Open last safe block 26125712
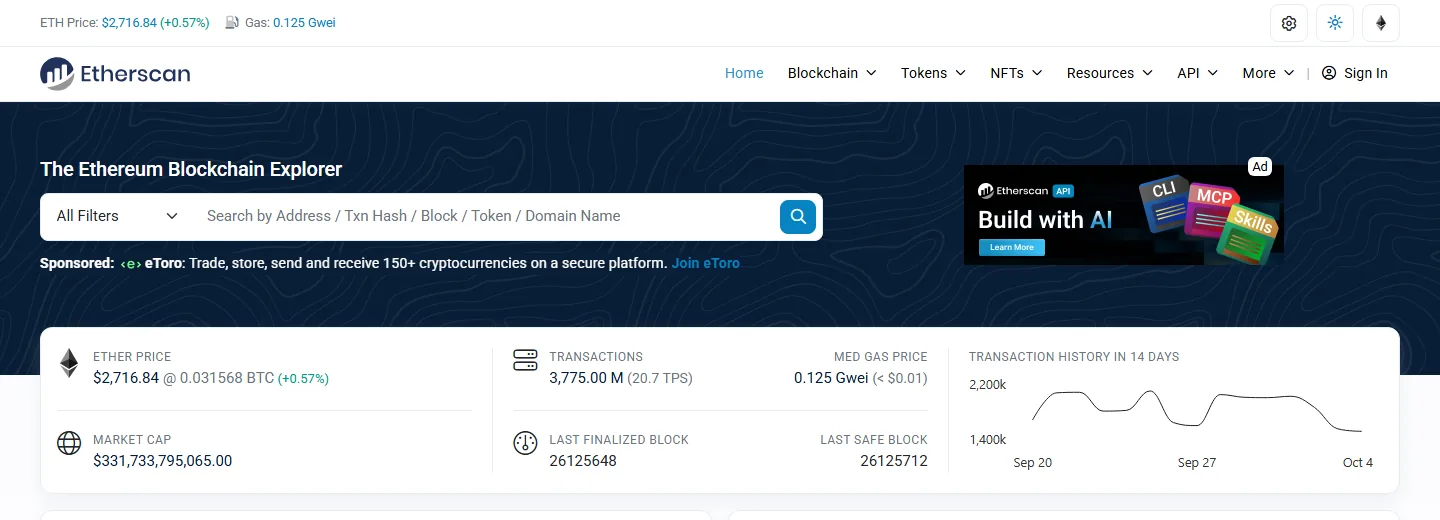1440x520 pixels. (894, 461)
